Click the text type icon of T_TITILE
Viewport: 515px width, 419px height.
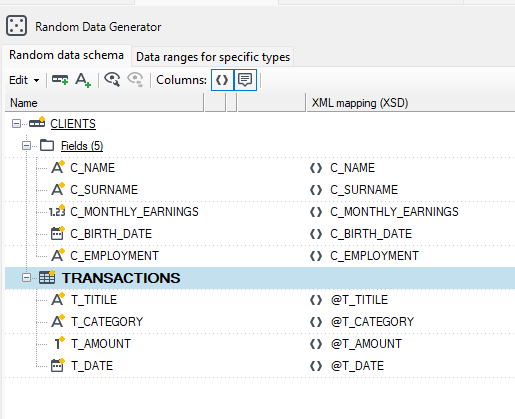tap(58, 299)
